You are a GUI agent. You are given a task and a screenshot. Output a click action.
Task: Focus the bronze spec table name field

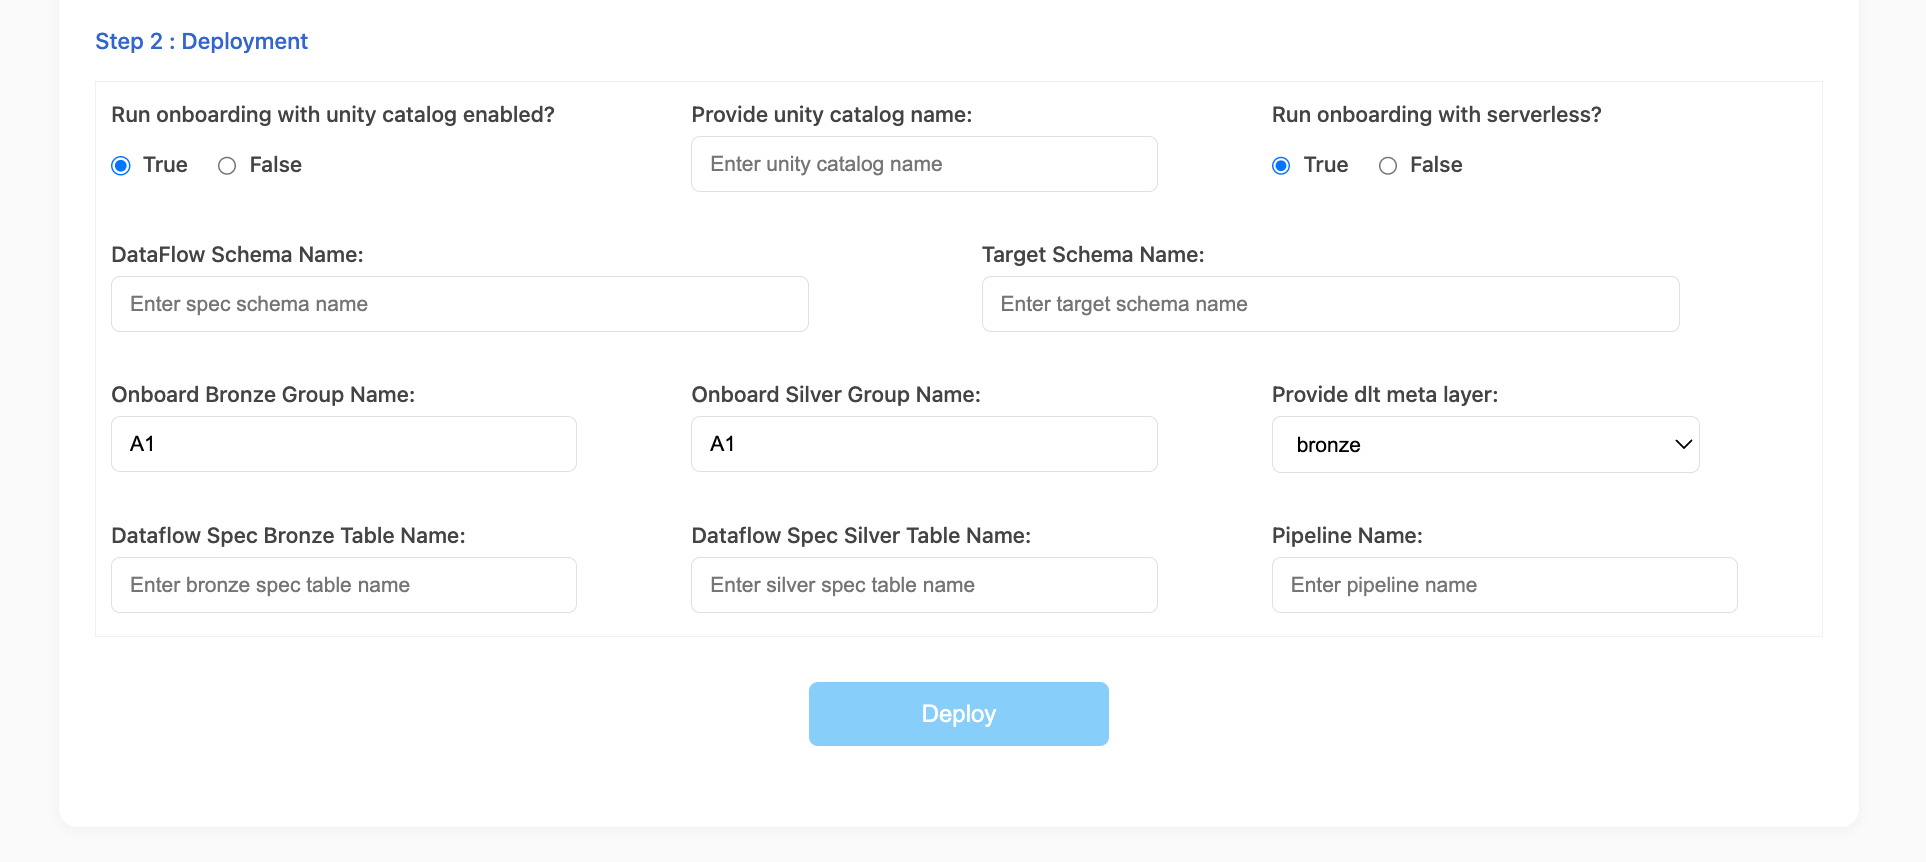(x=344, y=585)
